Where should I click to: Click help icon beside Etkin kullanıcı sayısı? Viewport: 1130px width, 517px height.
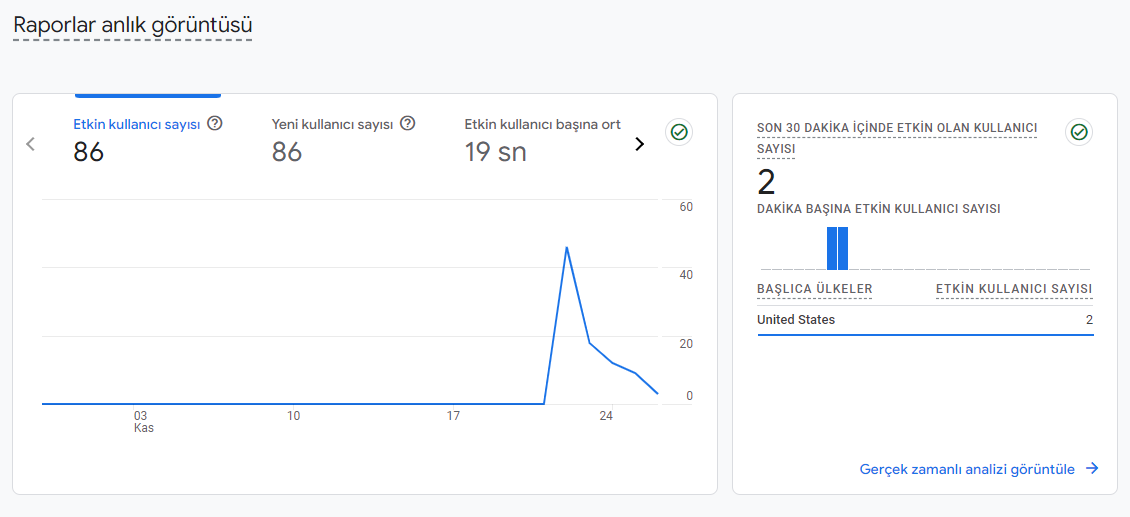point(214,123)
